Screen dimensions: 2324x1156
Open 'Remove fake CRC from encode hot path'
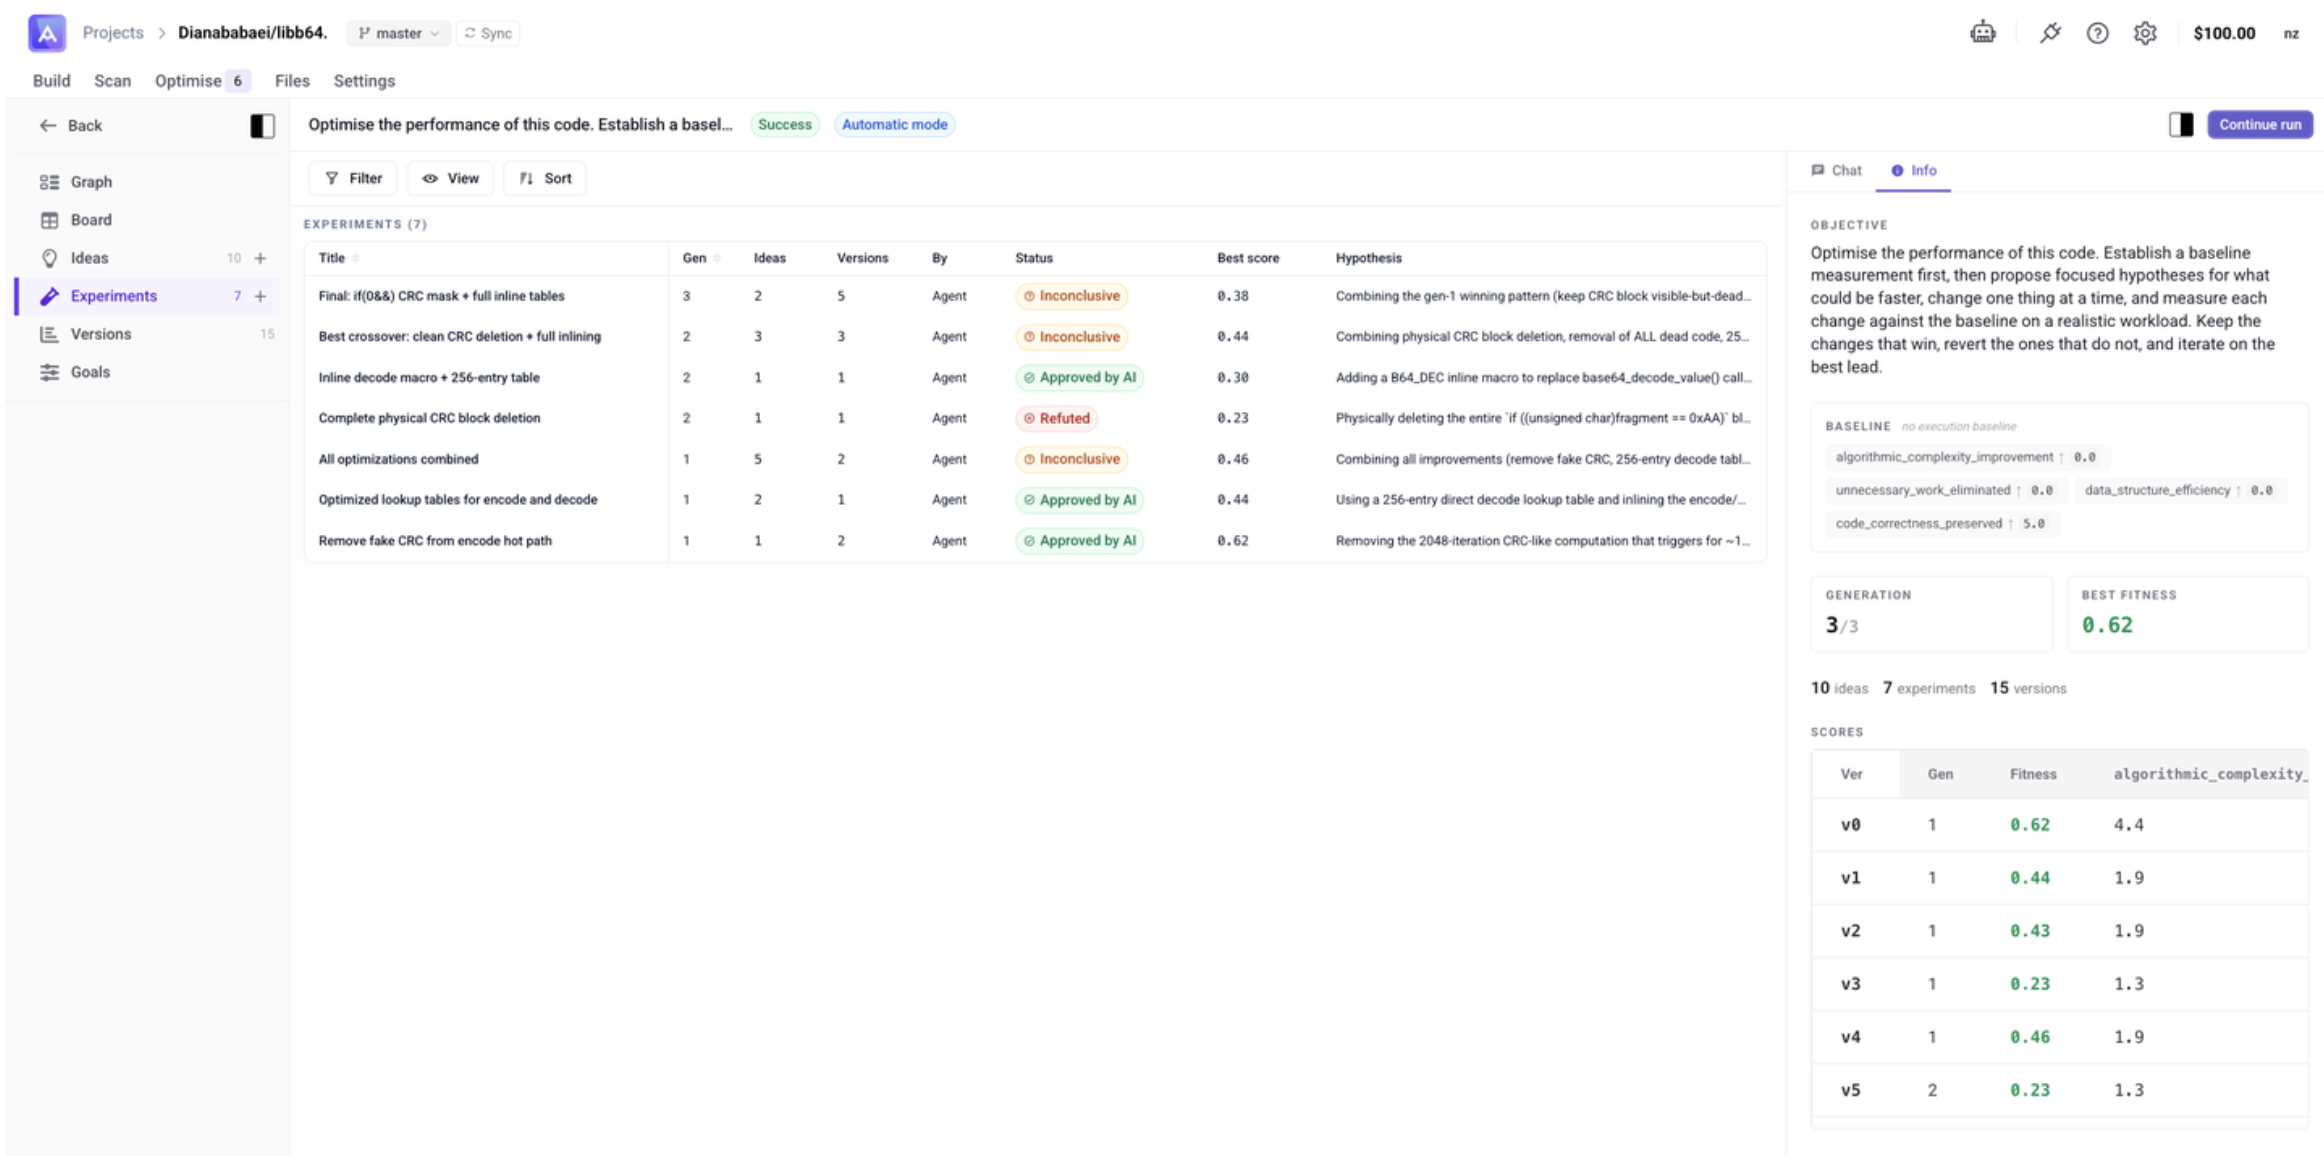click(435, 540)
